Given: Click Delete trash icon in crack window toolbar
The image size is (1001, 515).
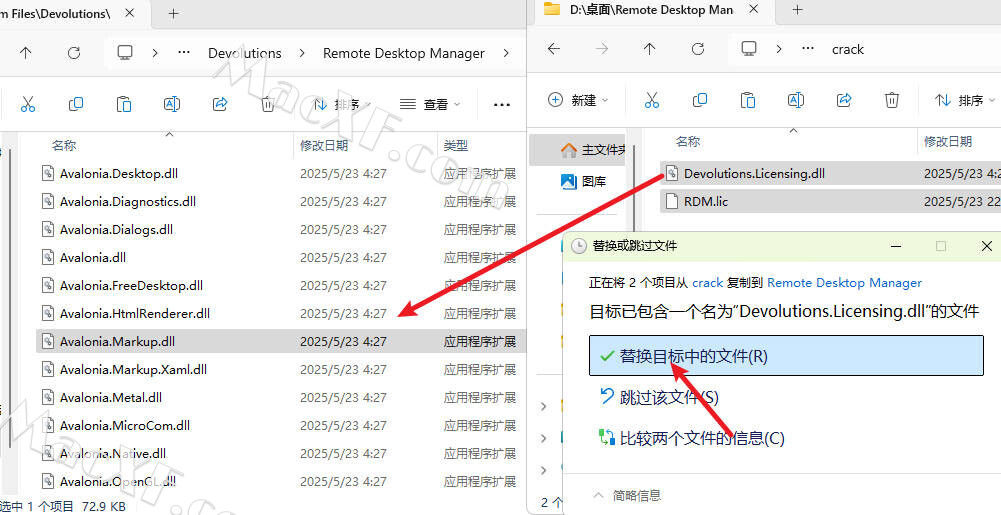Looking at the screenshot, I should (892, 100).
